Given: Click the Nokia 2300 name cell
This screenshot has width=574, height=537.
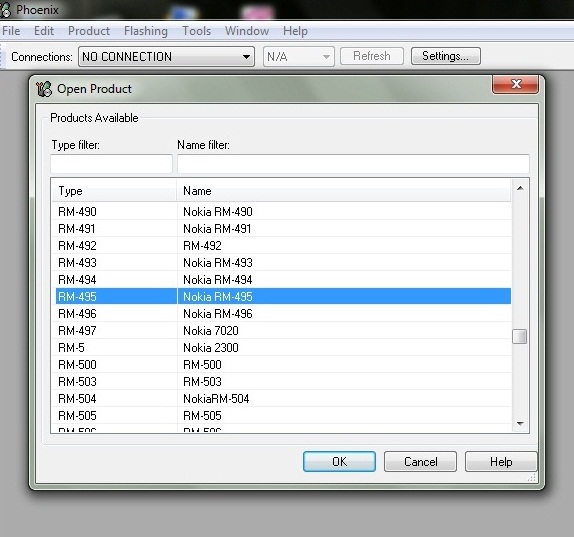Looking at the screenshot, I should (x=211, y=348).
